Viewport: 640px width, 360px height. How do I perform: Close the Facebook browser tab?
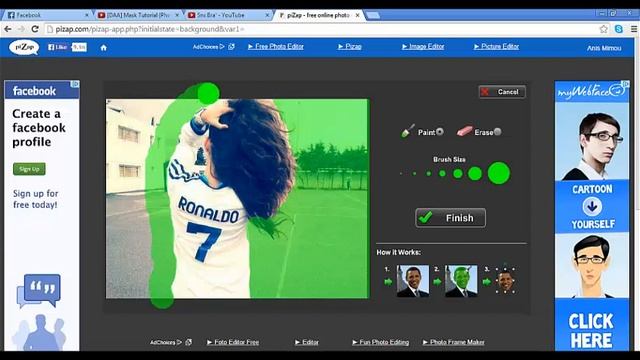(87, 15)
